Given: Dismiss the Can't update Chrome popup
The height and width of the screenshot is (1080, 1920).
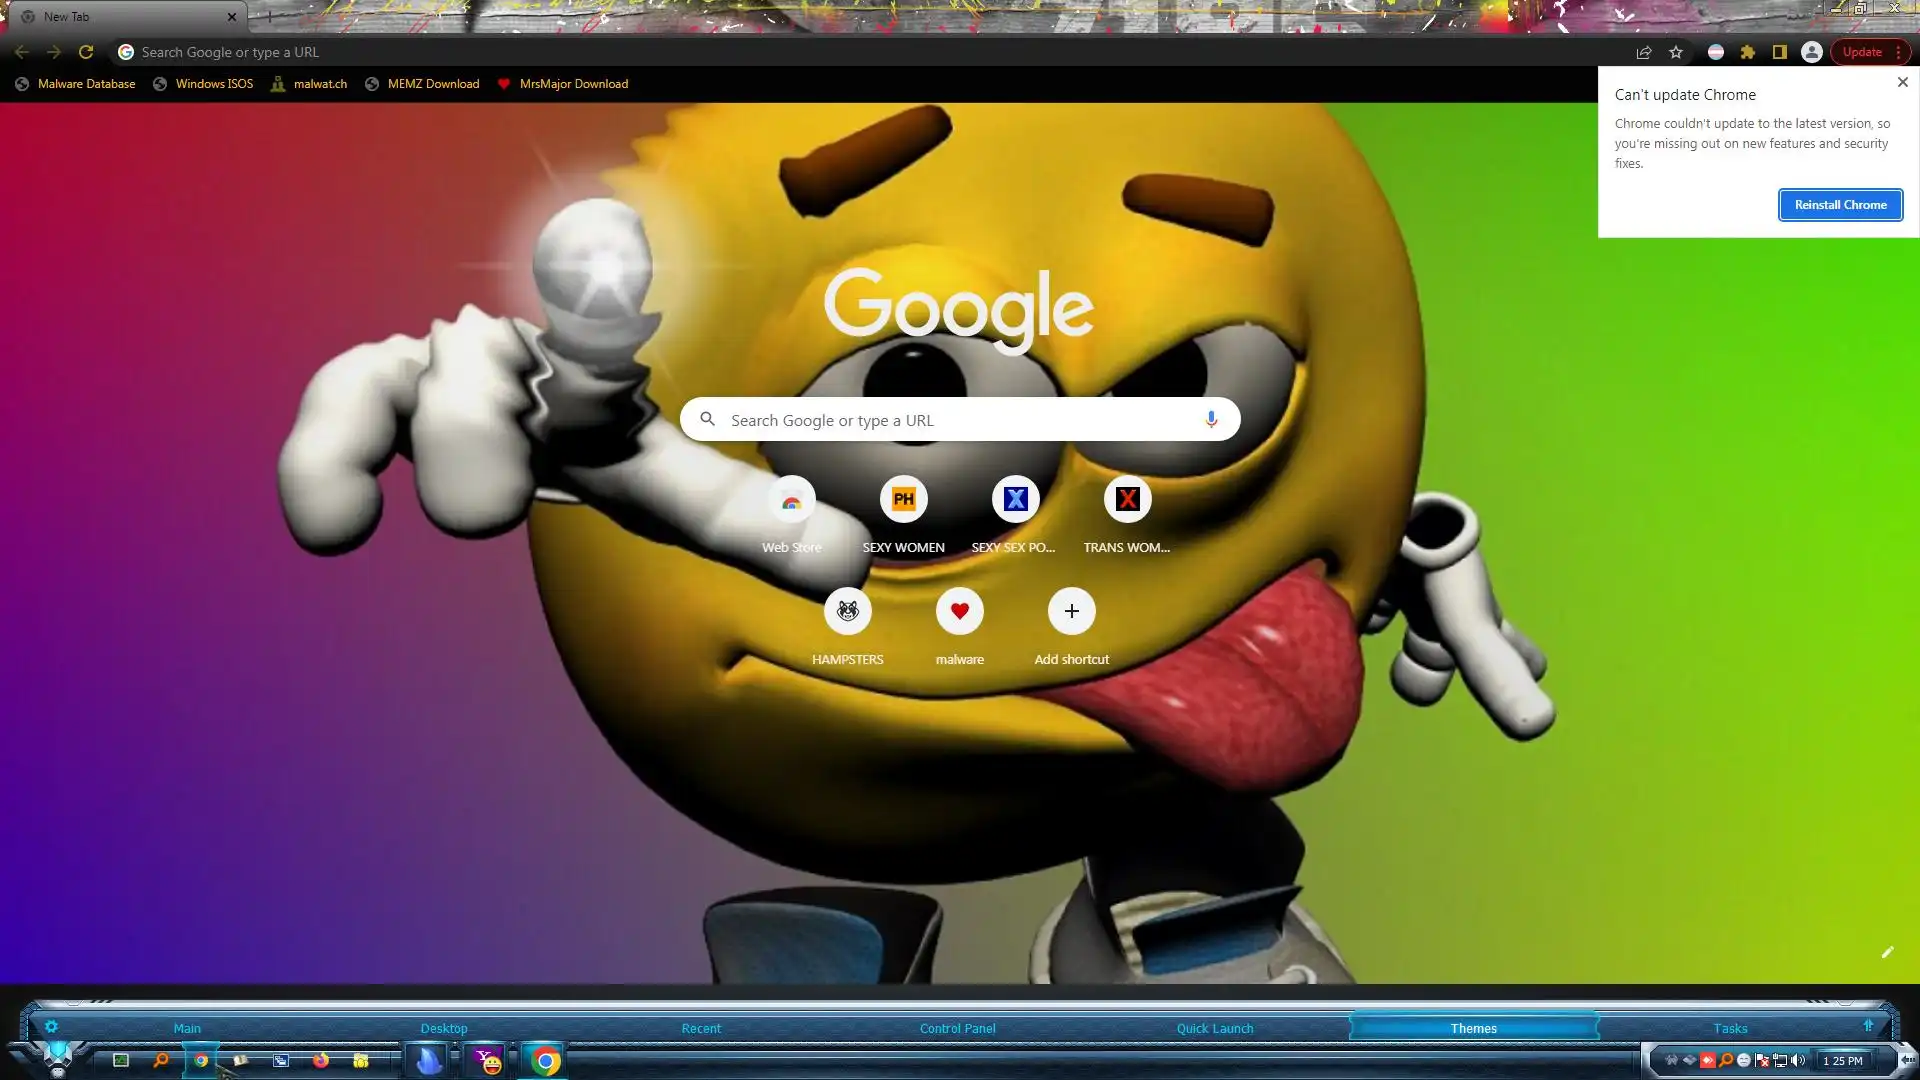Looking at the screenshot, I should point(1902,82).
